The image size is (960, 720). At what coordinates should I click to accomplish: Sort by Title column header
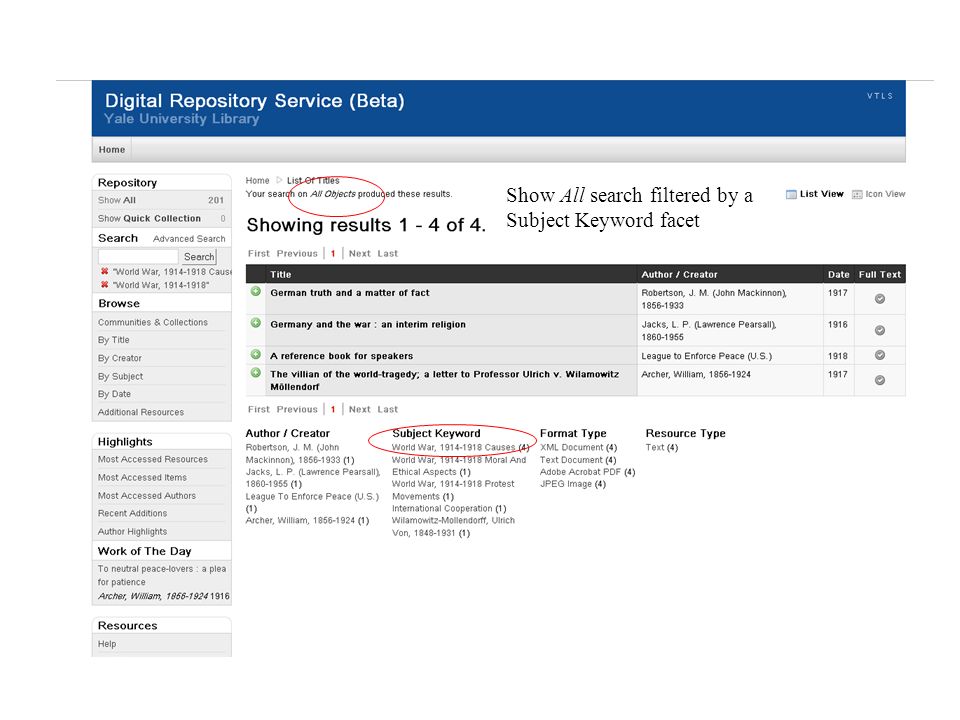(x=280, y=274)
